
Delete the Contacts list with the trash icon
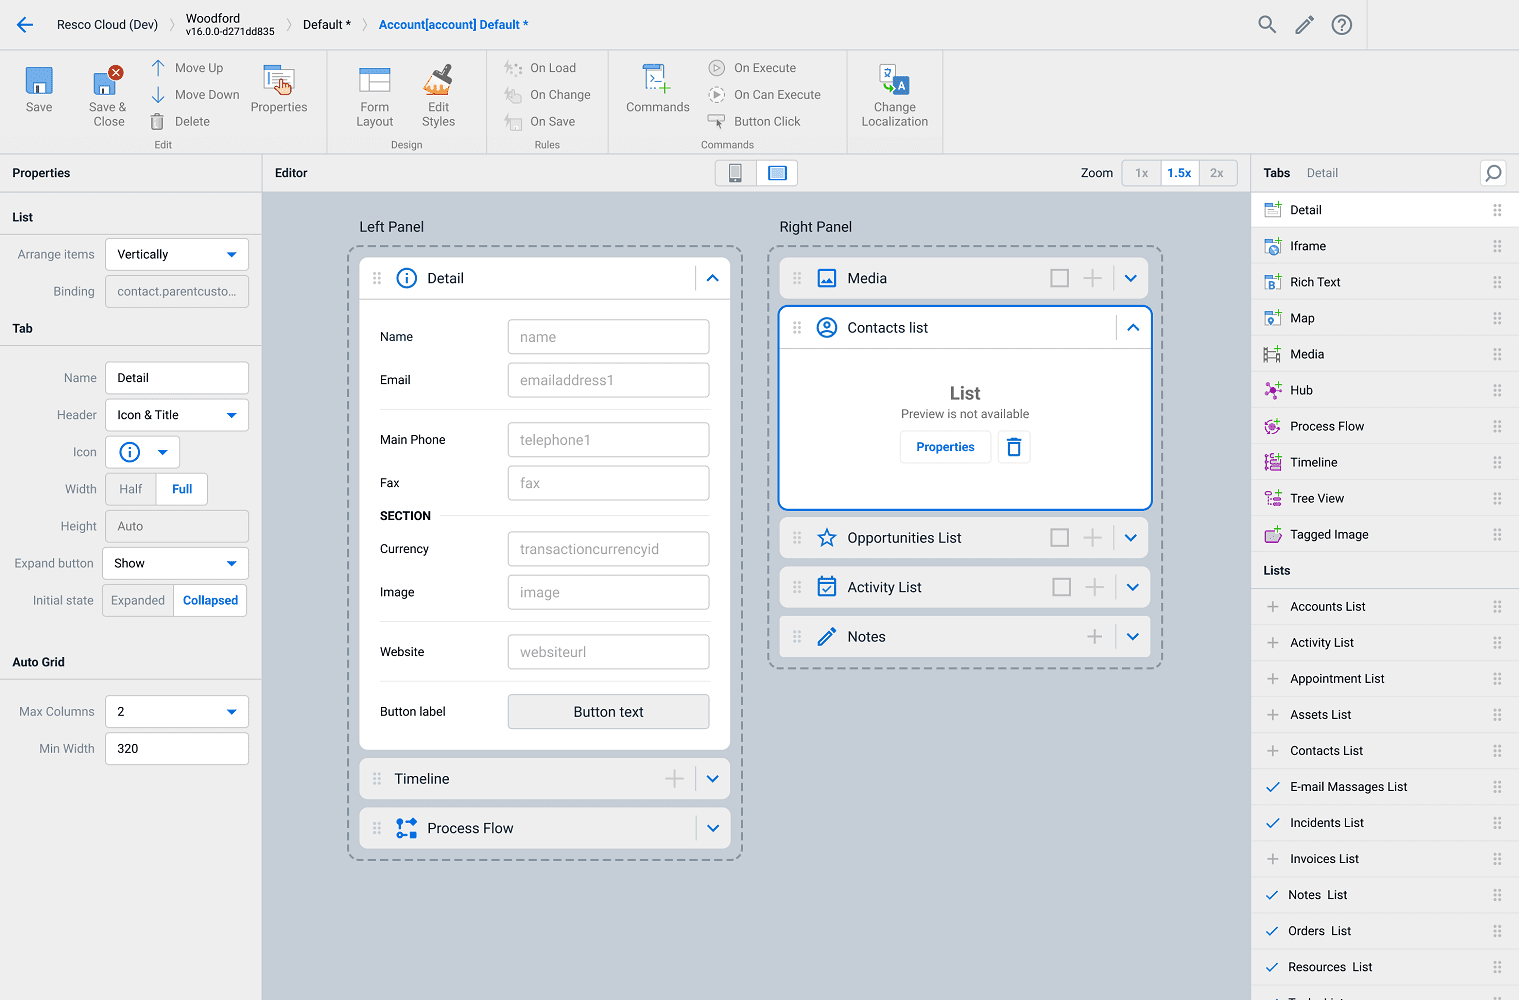click(1014, 447)
